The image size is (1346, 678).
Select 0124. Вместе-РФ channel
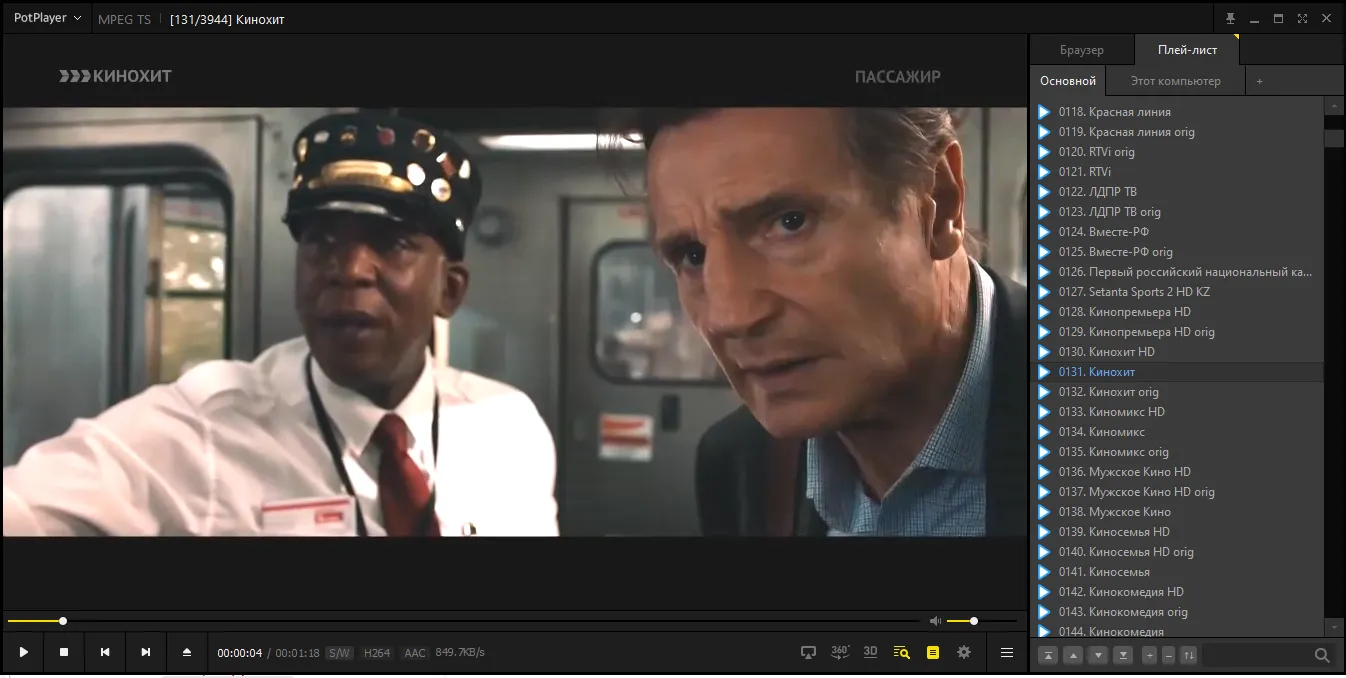1177,232
